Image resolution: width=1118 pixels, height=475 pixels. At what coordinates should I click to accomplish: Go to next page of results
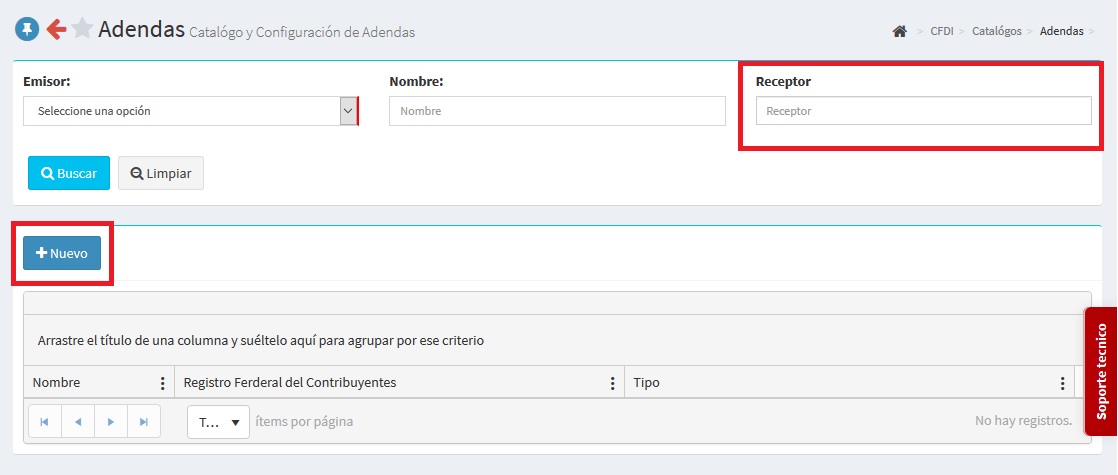tap(111, 422)
